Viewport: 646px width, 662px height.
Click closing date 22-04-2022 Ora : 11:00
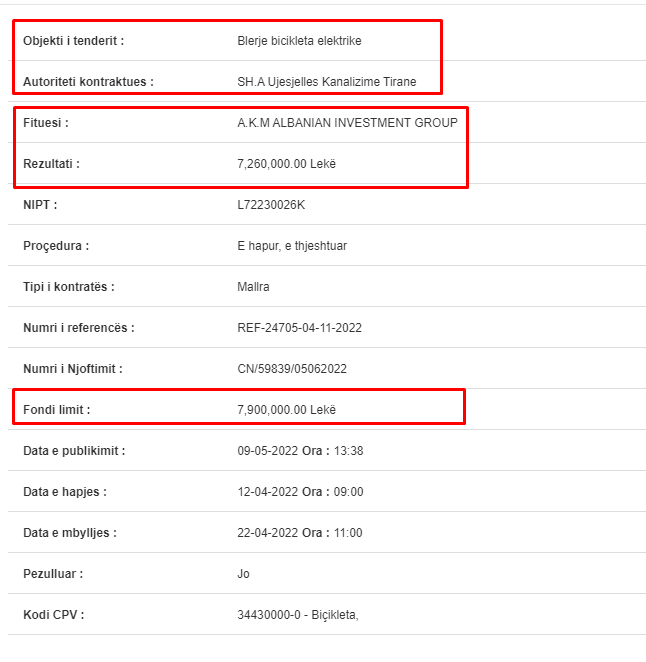[x=300, y=533]
